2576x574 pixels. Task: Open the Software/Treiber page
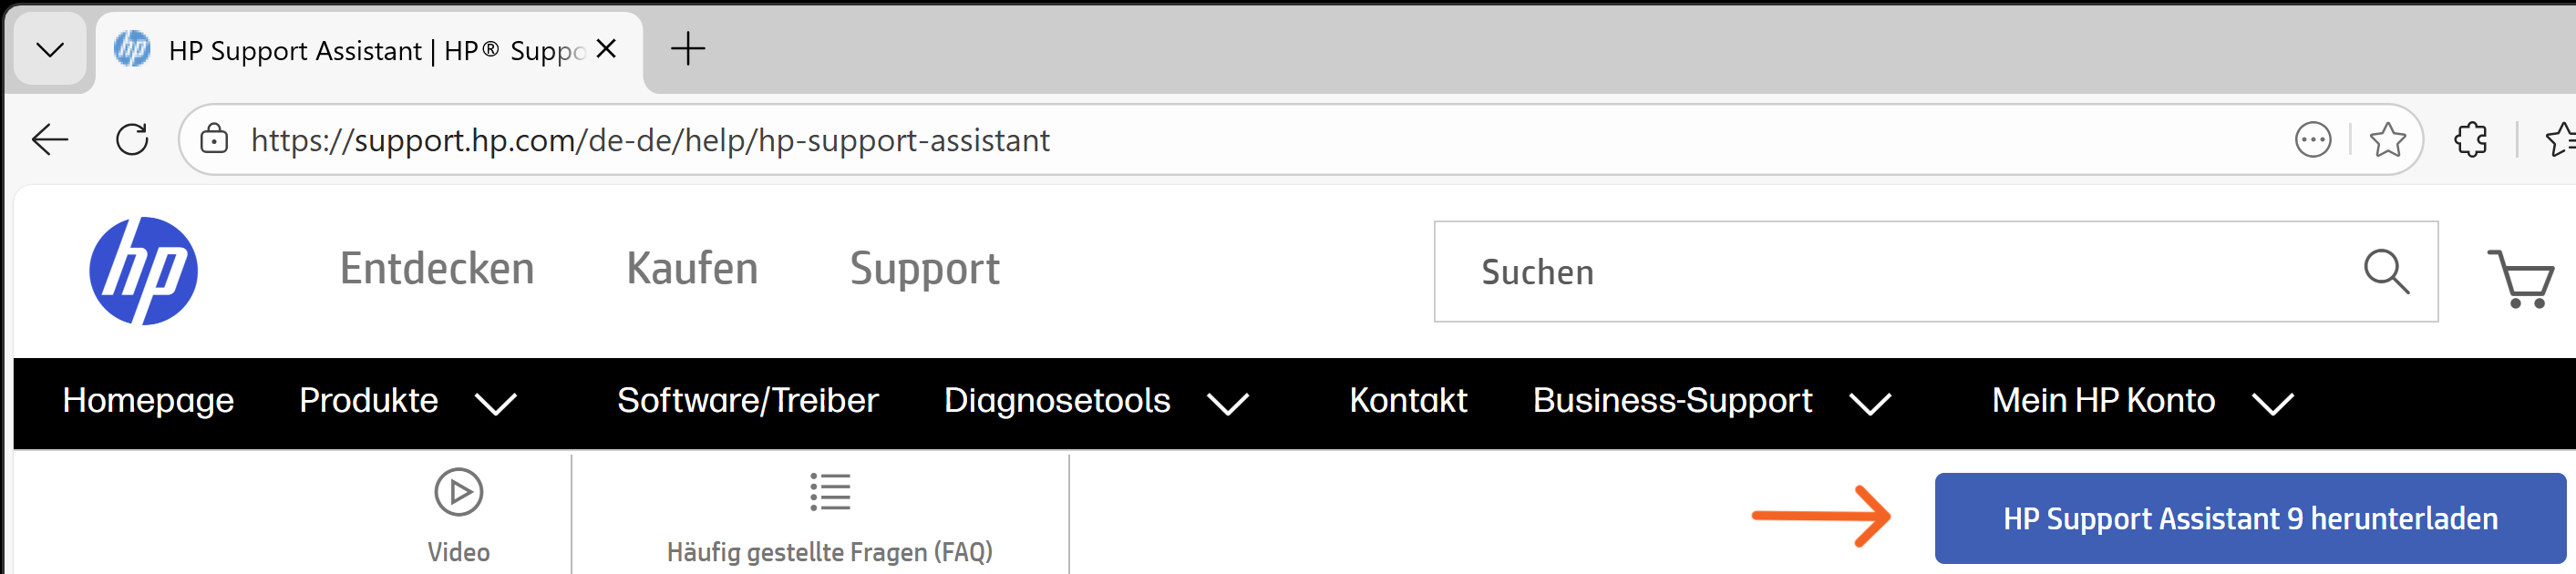pyautogui.click(x=747, y=401)
